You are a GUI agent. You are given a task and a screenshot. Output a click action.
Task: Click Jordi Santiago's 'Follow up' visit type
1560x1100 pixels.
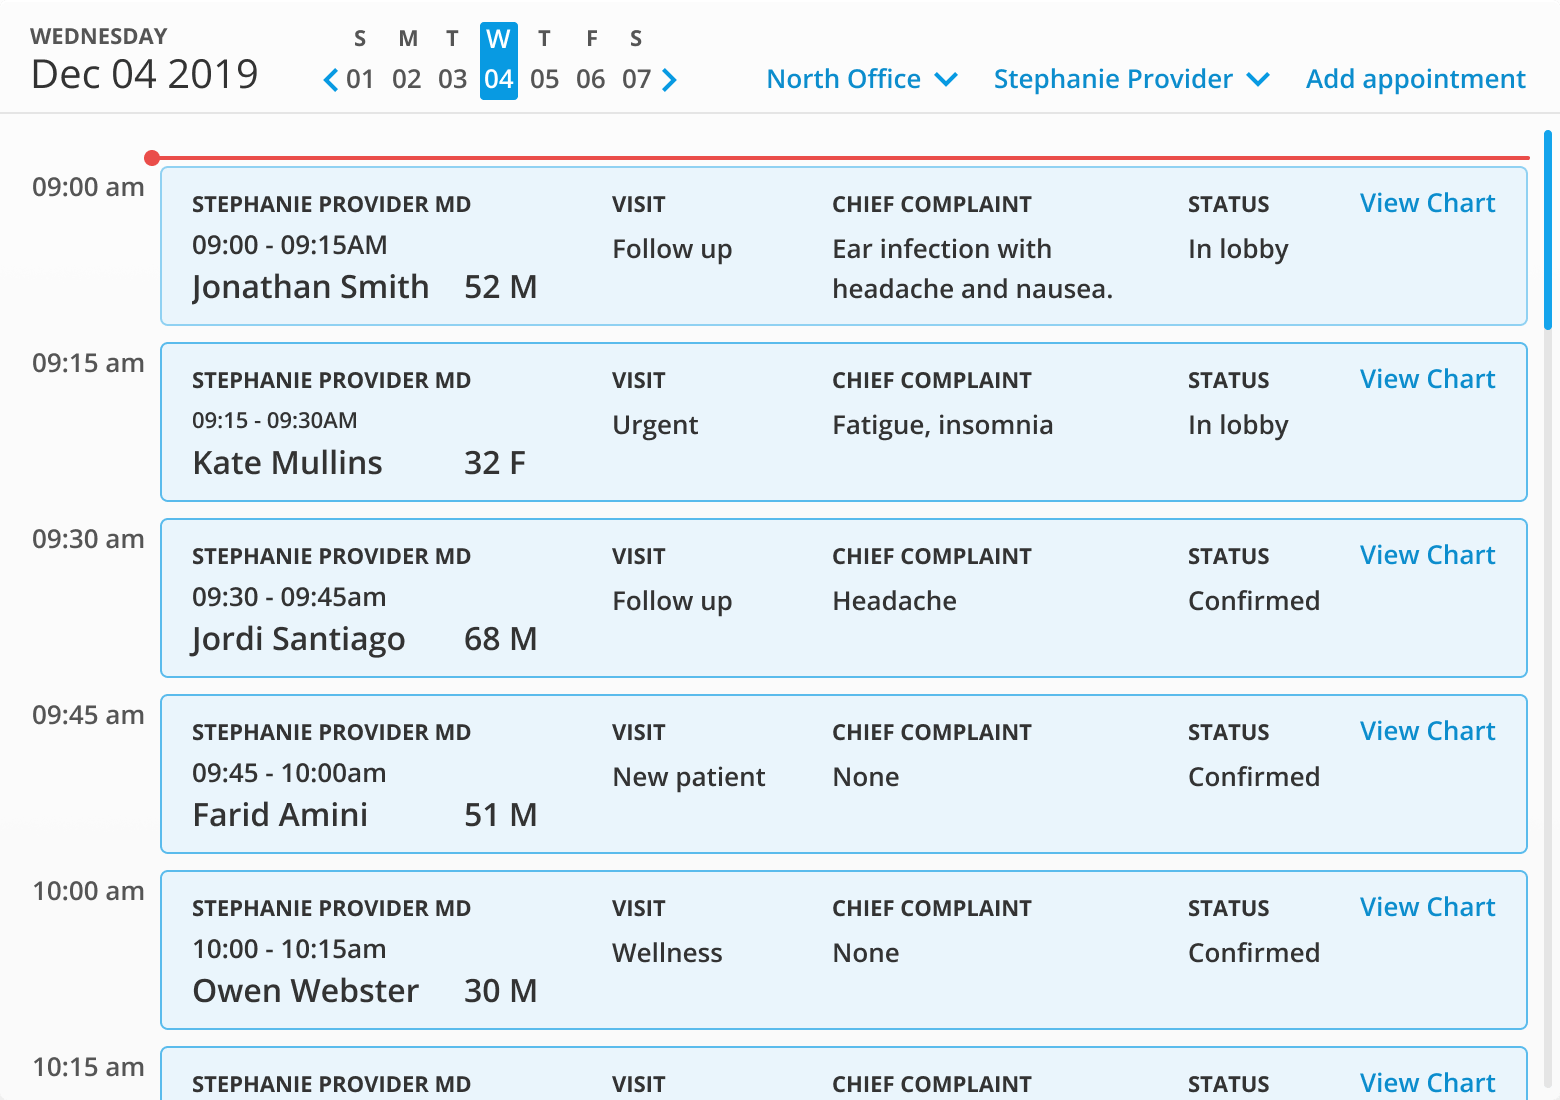[672, 601]
